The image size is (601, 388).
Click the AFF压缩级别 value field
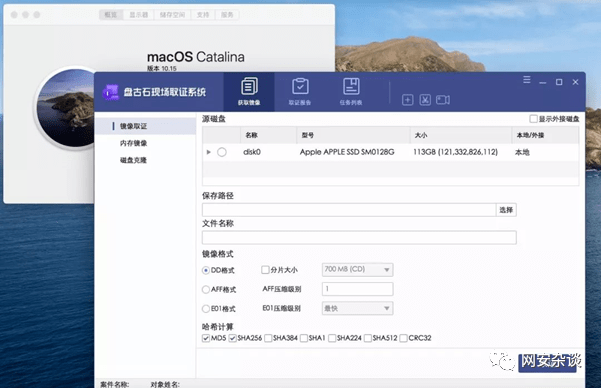[x=357, y=289]
